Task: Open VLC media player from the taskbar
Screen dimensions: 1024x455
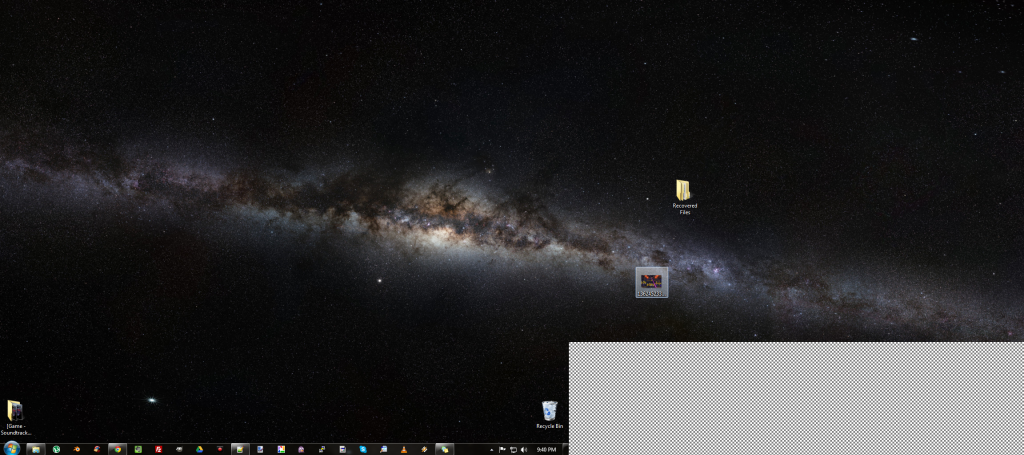Action: (x=404, y=449)
